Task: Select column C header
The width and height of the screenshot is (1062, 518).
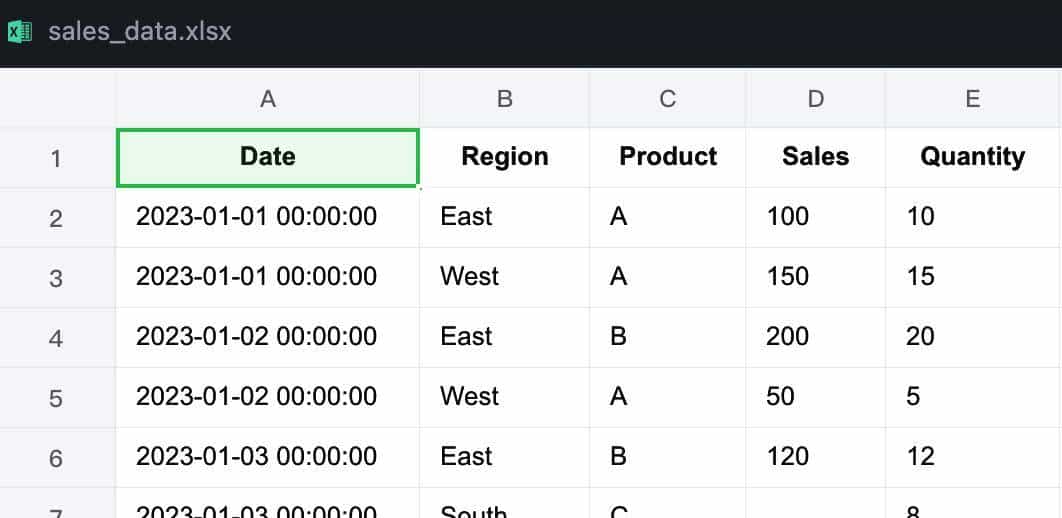Action: [x=667, y=98]
